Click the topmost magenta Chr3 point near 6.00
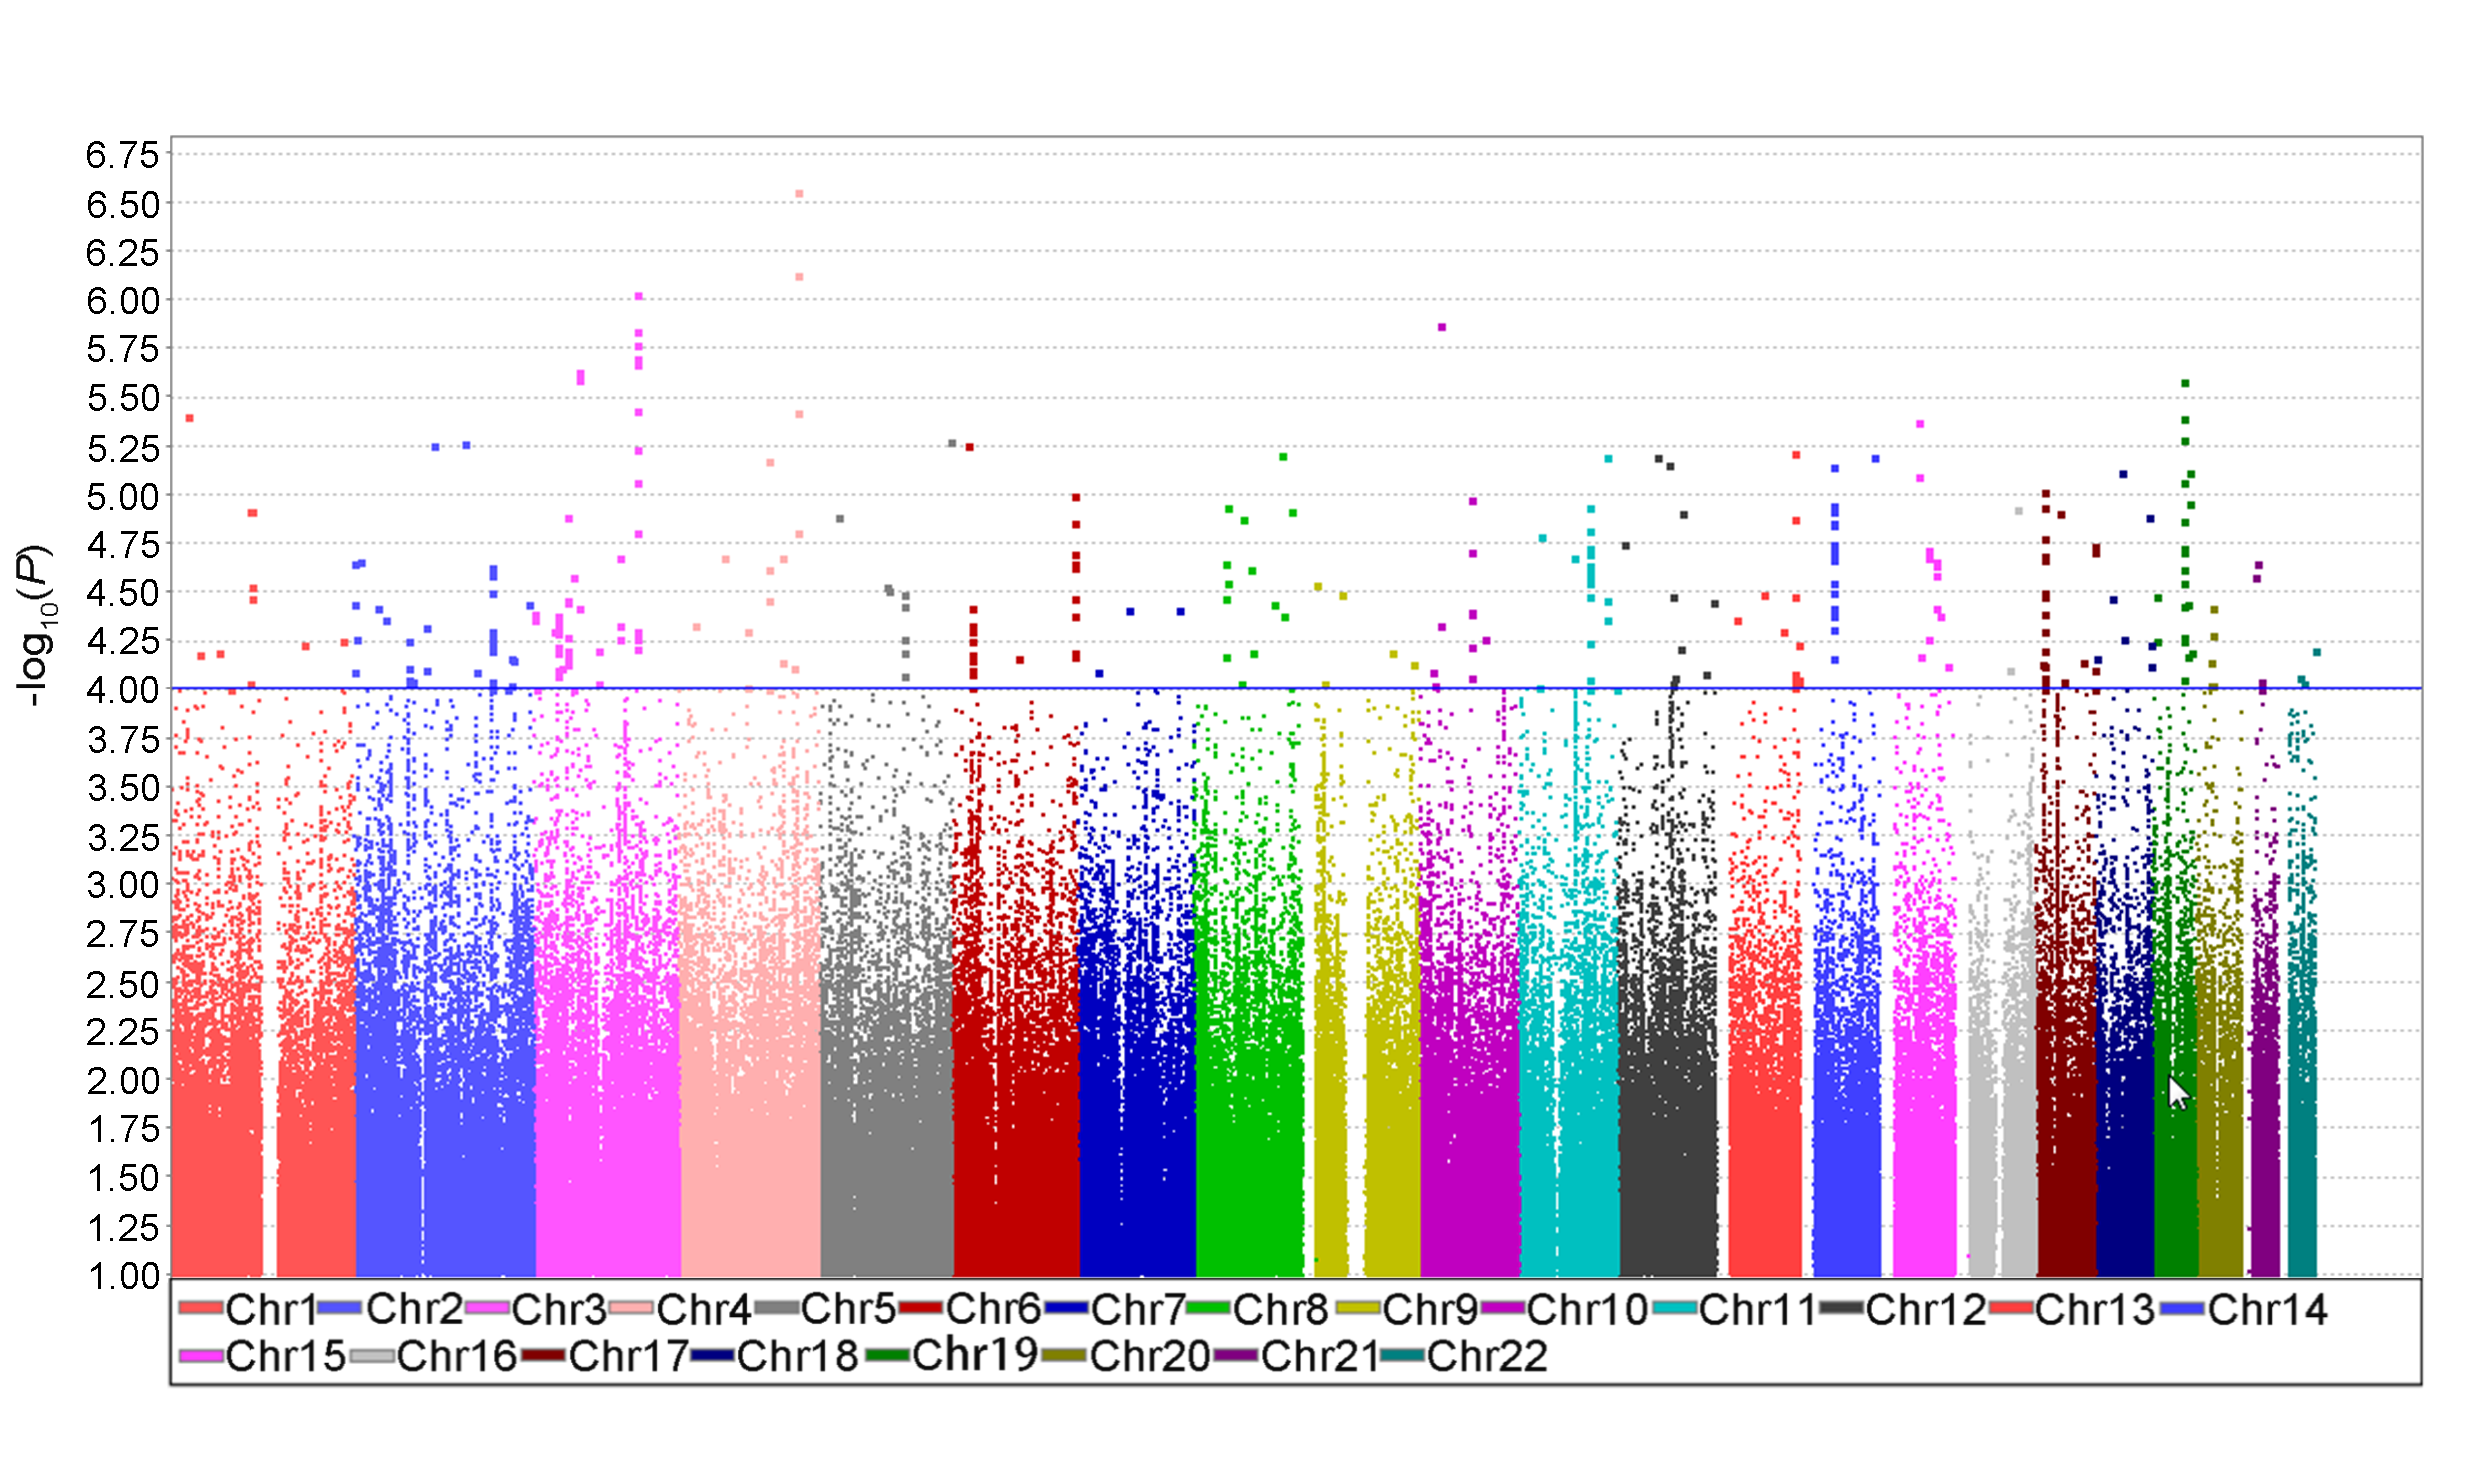The width and height of the screenshot is (2479, 1473). [x=639, y=296]
